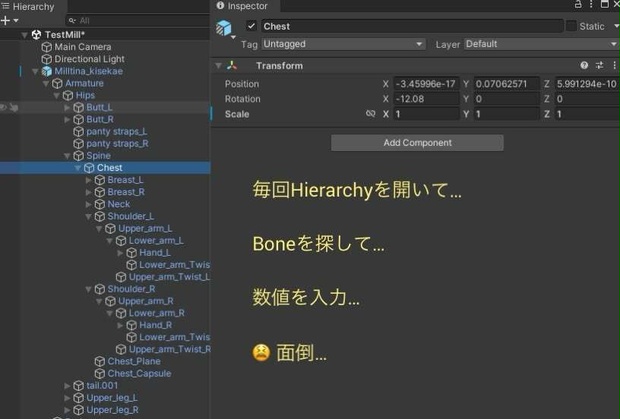The image size is (620, 419).
Task: Enable the Static checkbox
Action: coord(571,26)
